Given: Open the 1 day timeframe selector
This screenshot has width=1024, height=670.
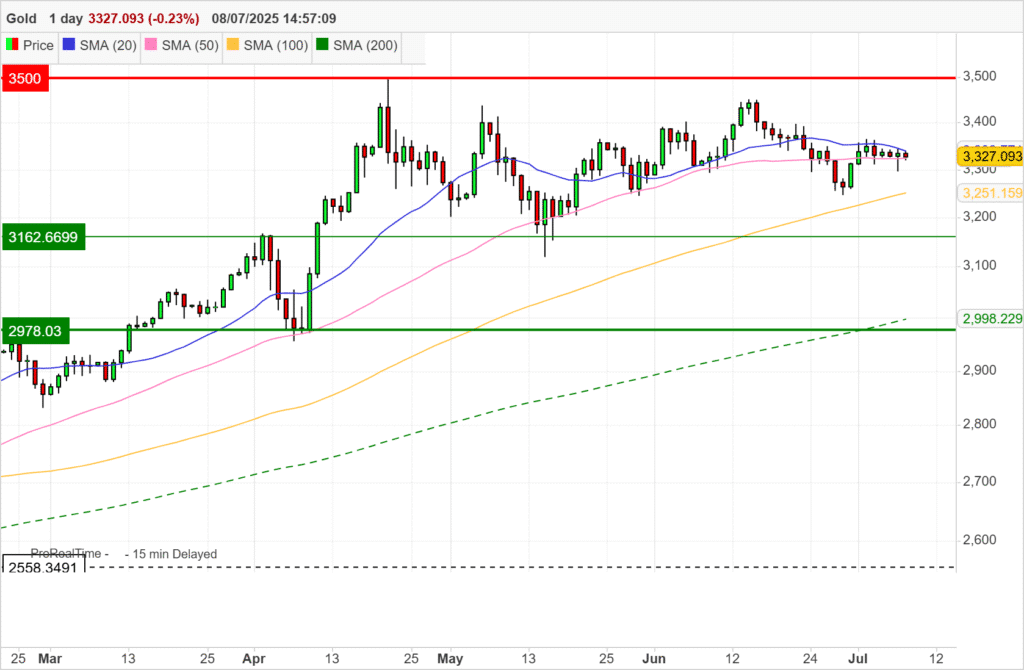Looking at the screenshot, I should pos(70,18).
